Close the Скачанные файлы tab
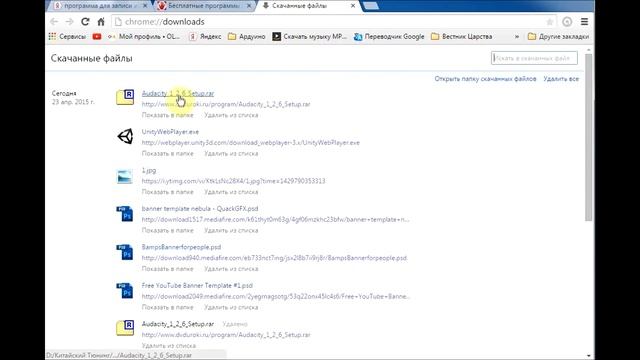The image size is (640, 360). click(353, 6)
